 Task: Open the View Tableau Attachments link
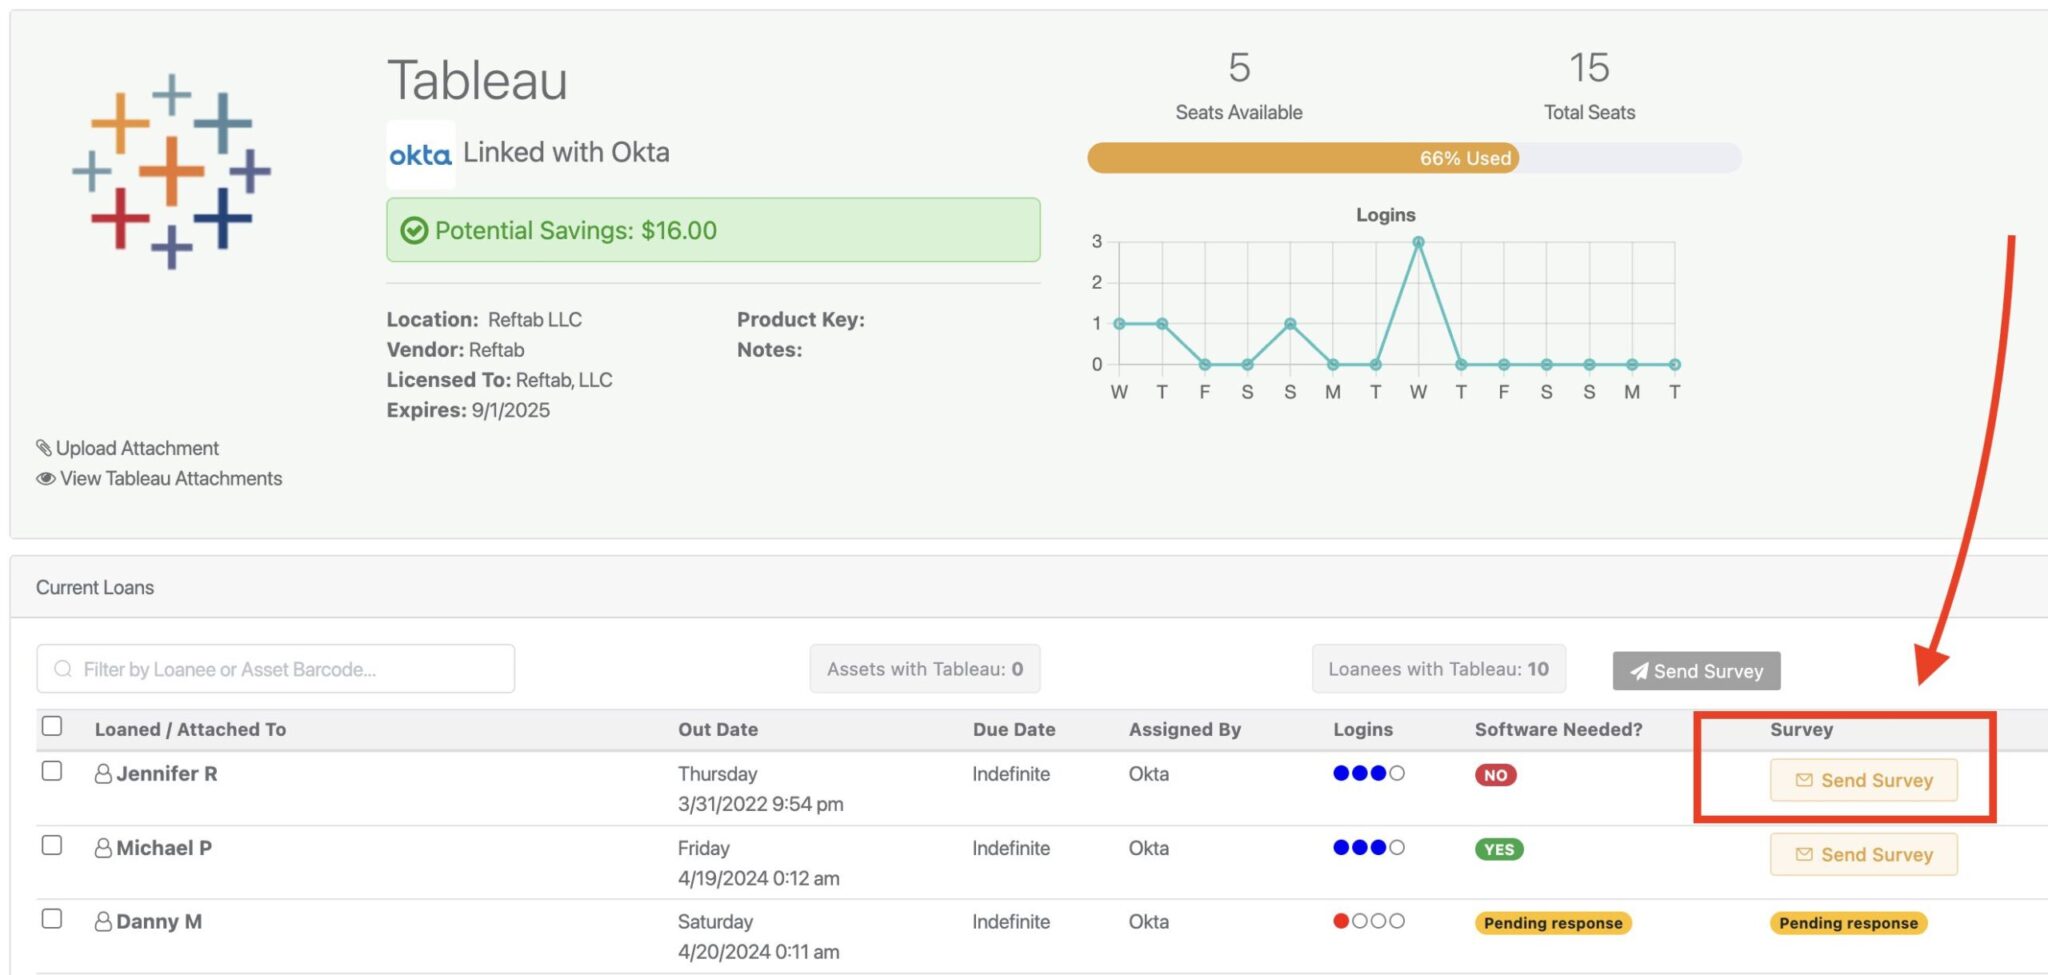[x=170, y=479]
